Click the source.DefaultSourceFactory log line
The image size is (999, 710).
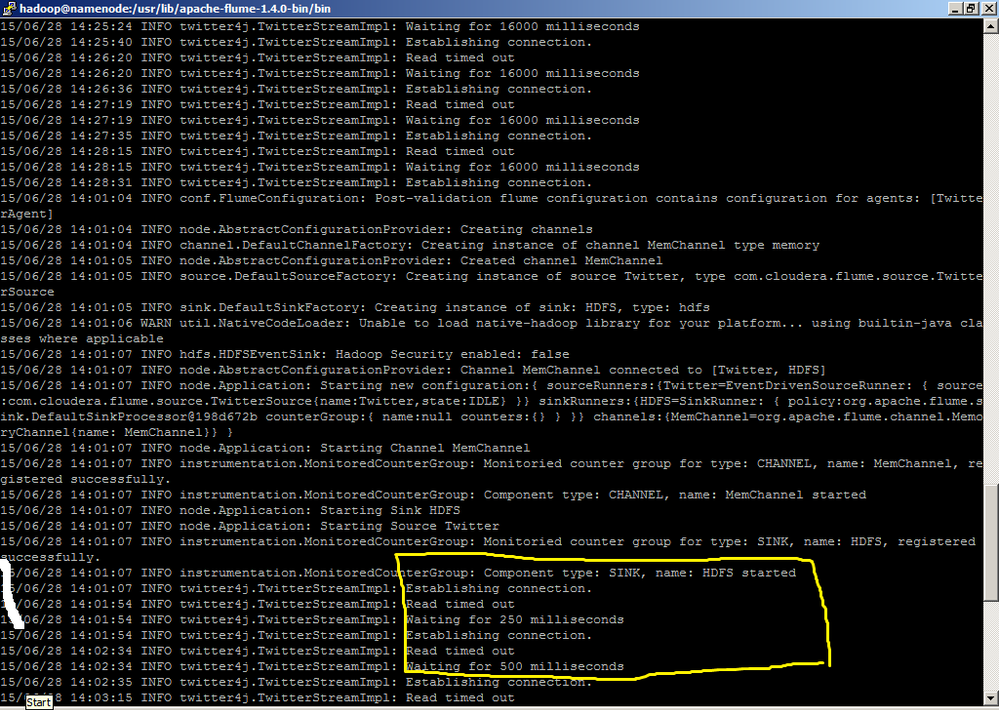[x=491, y=284]
